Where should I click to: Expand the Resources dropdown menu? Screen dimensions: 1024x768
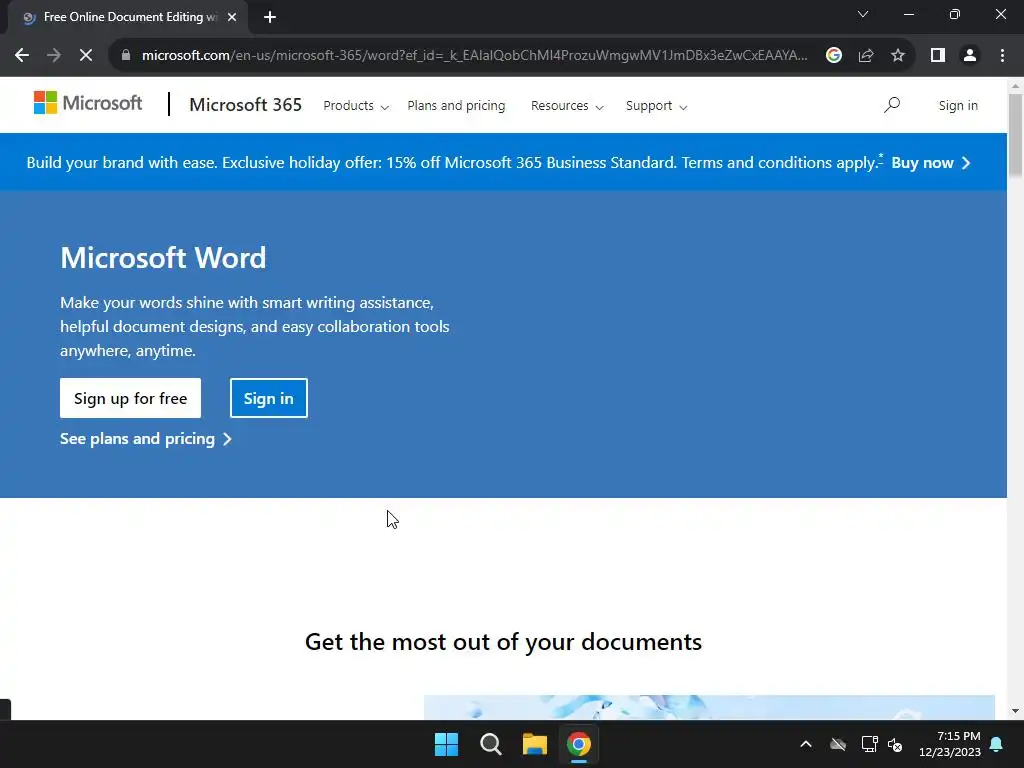(567, 106)
